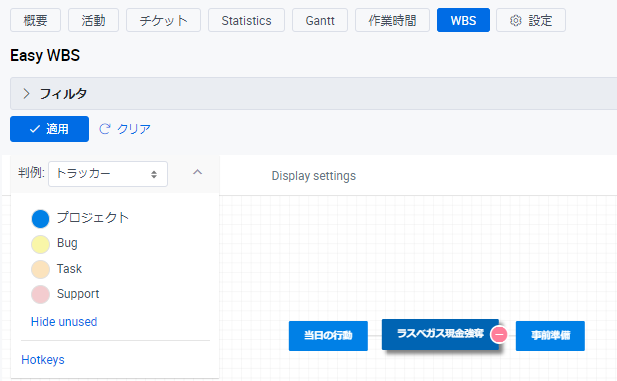The image size is (617, 381).
Task: Select the 当日の行動 WBS node
Action: [328, 336]
